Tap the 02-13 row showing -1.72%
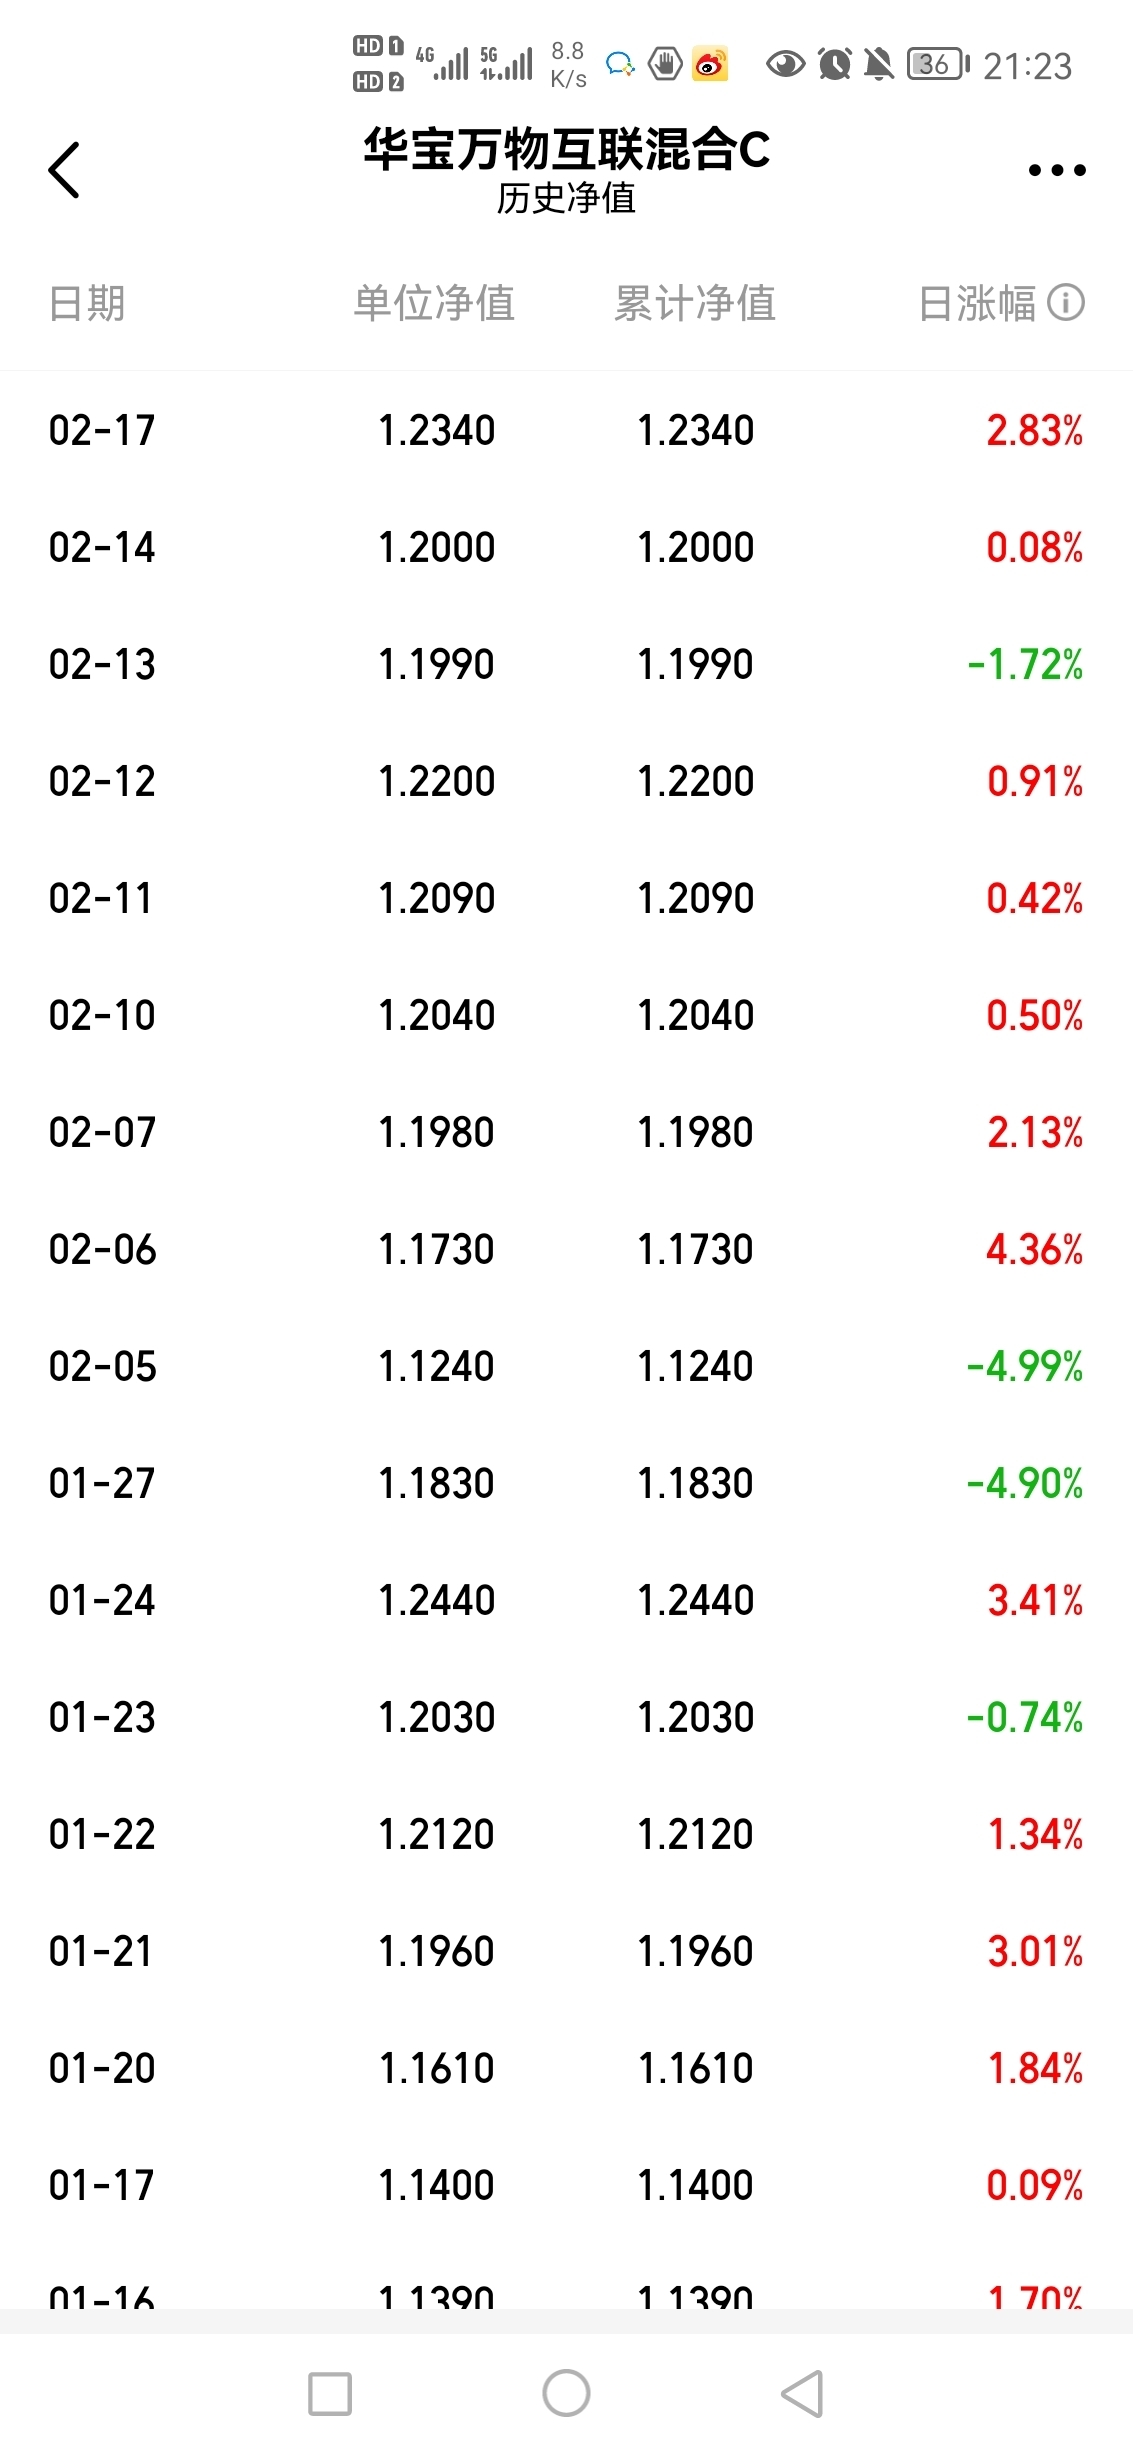This screenshot has width=1133, height=2453. tap(566, 664)
